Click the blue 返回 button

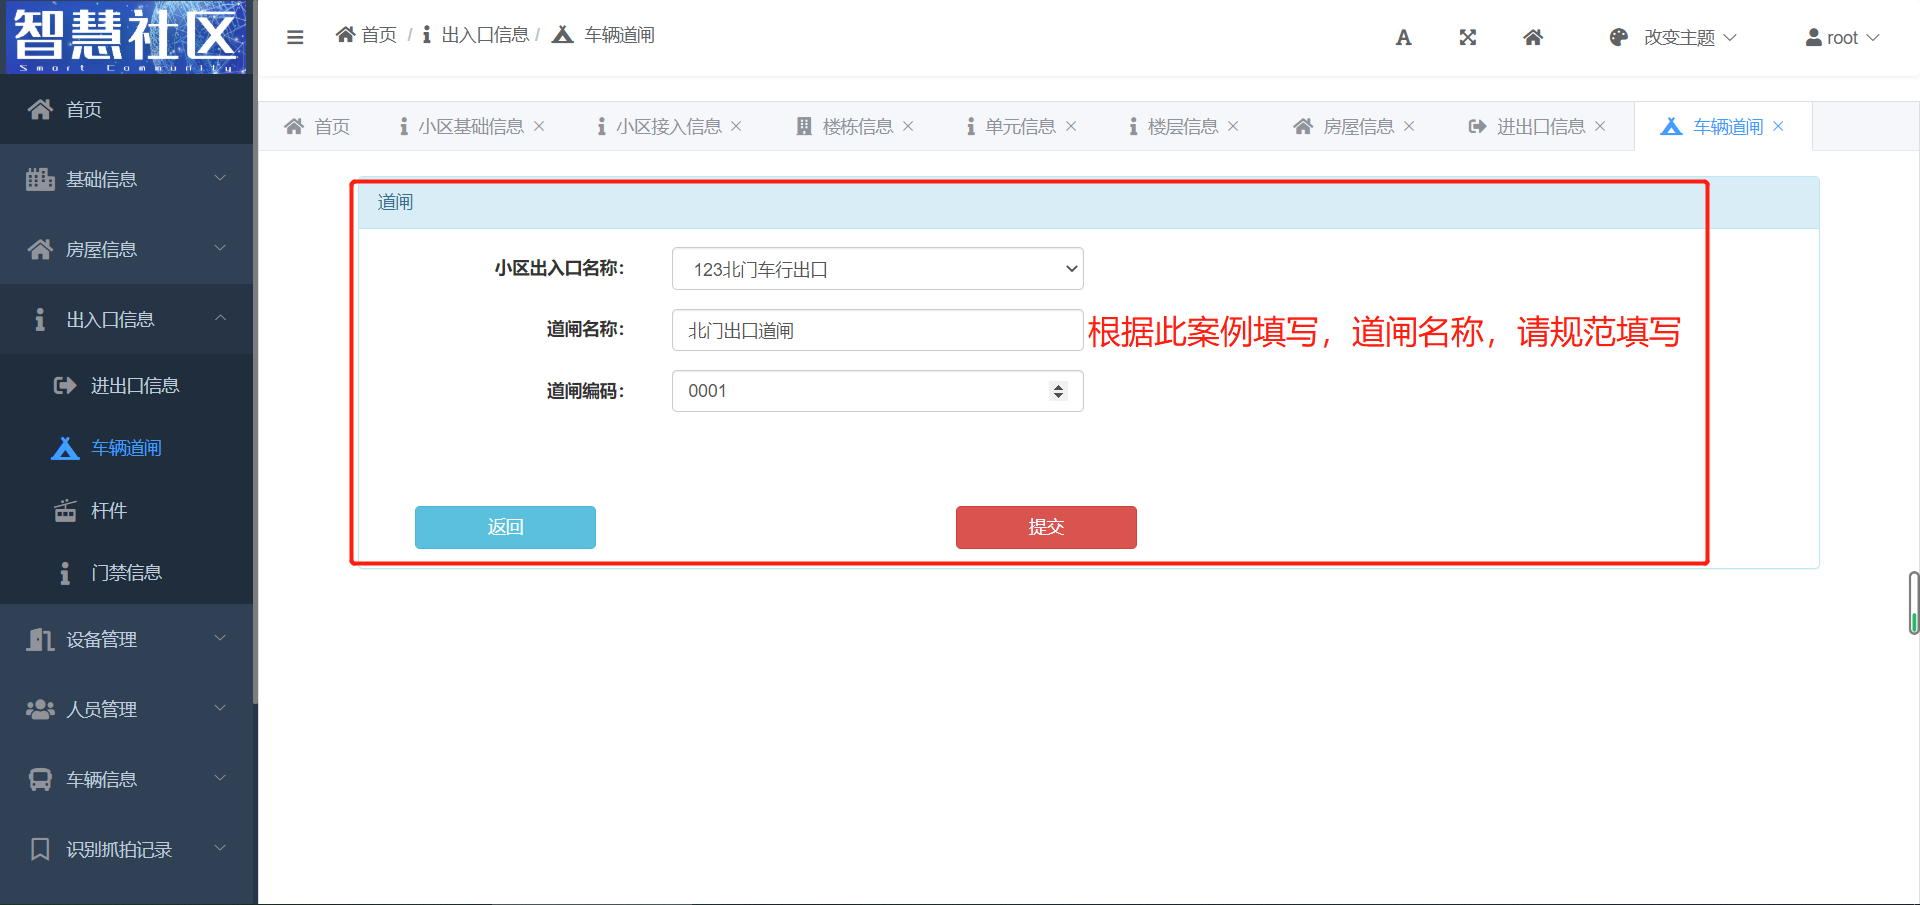coord(505,527)
